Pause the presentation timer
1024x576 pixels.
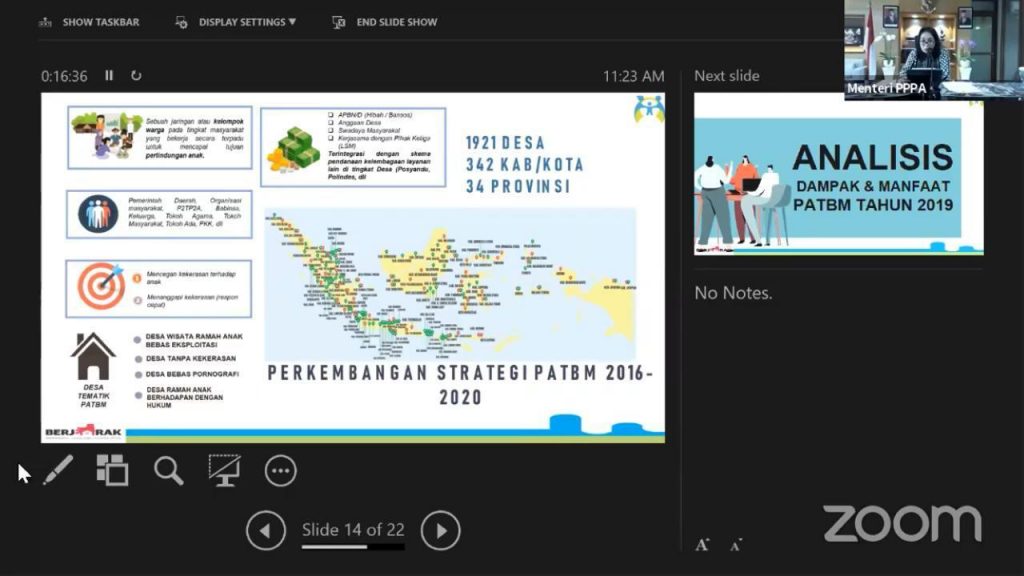(110, 76)
